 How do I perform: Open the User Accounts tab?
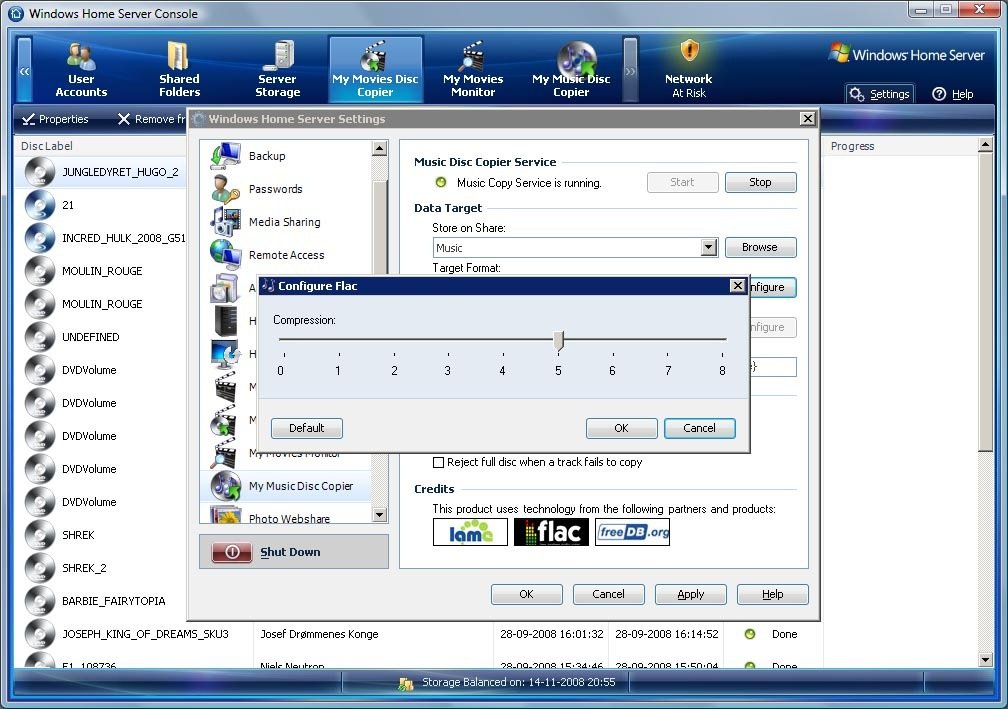pyautogui.click(x=81, y=69)
